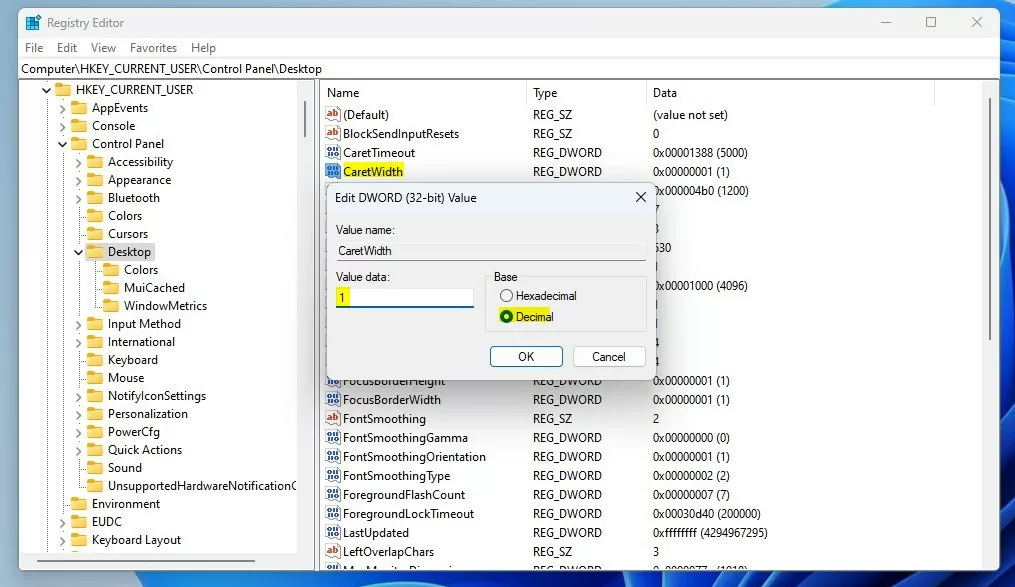Click the (Default) string value icon
This screenshot has height=587, width=1015.
tap(333, 114)
